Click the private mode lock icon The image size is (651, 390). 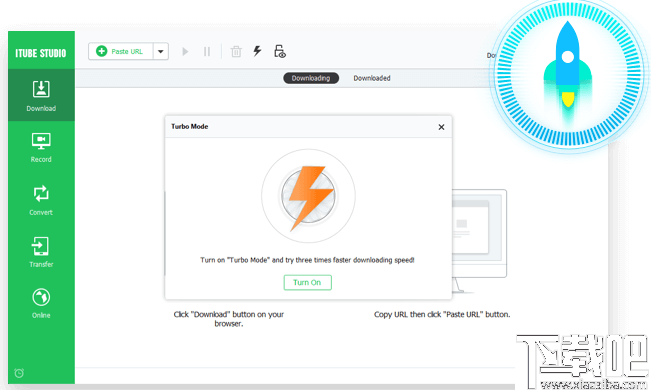pos(280,51)
